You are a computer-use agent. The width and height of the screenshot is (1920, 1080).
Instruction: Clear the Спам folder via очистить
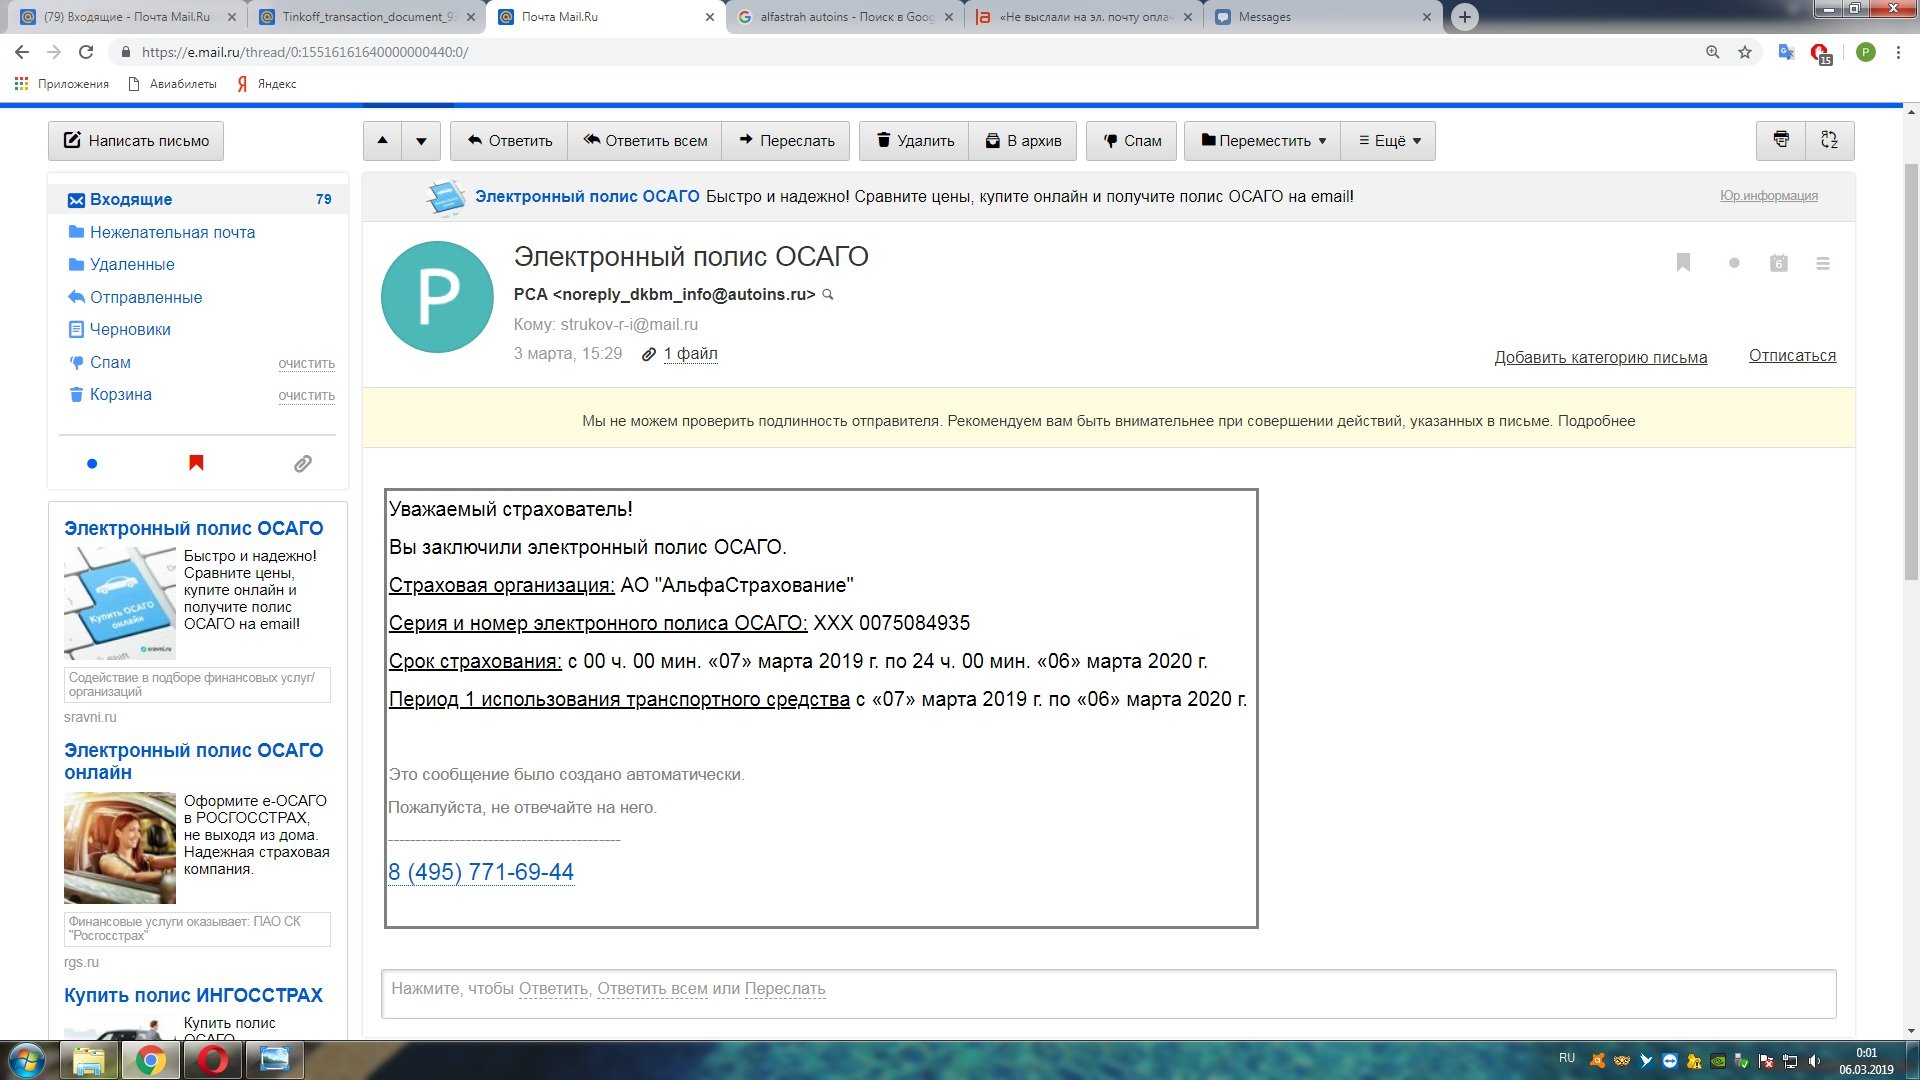click(x=306, y=363)
